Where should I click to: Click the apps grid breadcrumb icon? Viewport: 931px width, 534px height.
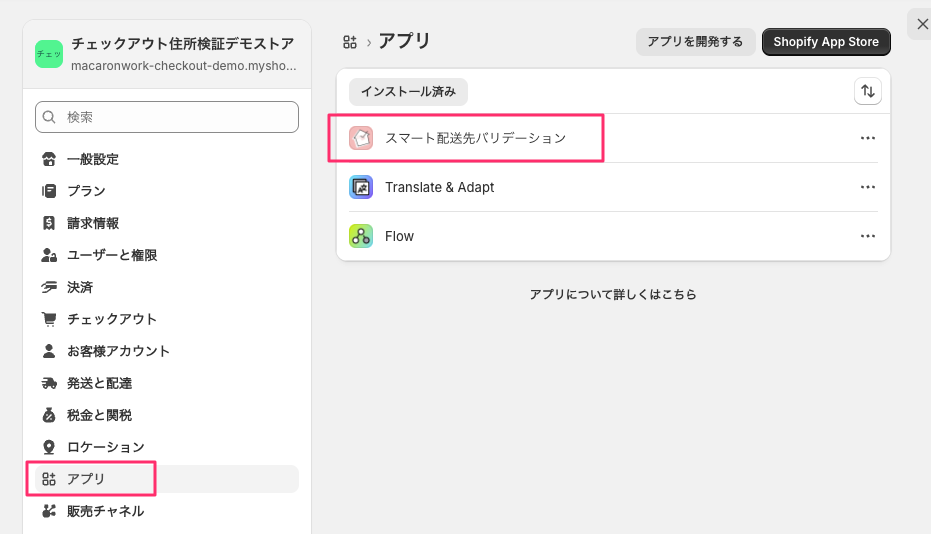(x=349, y=41)
